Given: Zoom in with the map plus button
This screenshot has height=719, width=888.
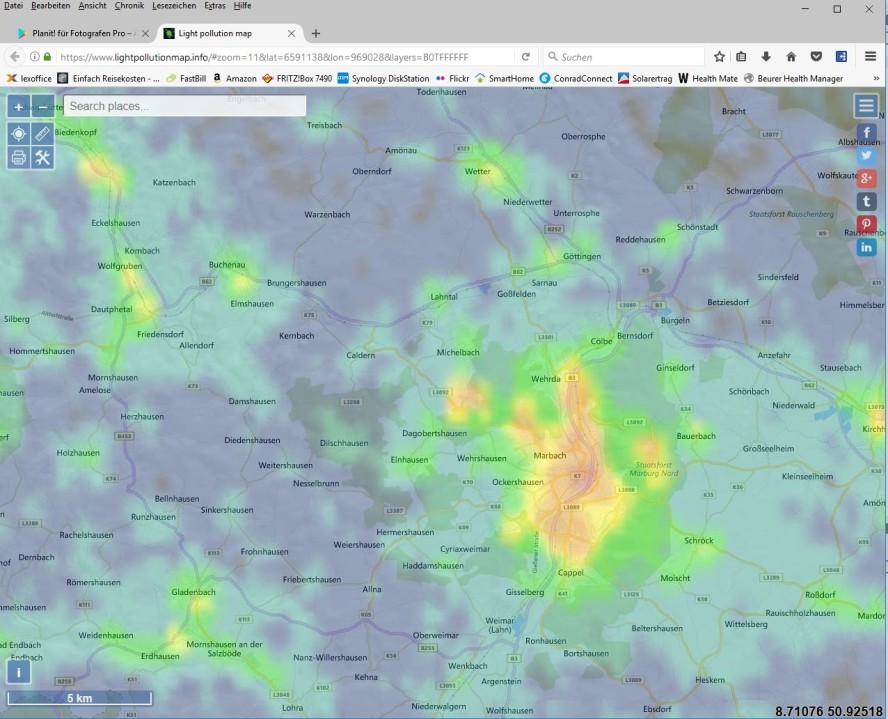Looking at the screenshot, I should click(x=19, y=107).
